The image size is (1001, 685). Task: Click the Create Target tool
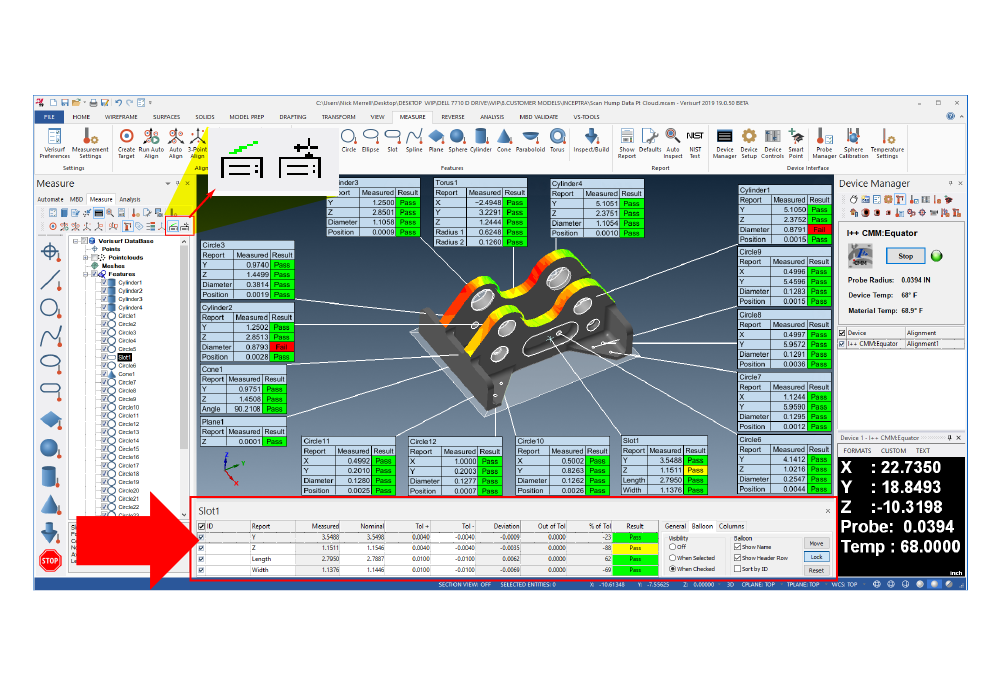point(126,143)
